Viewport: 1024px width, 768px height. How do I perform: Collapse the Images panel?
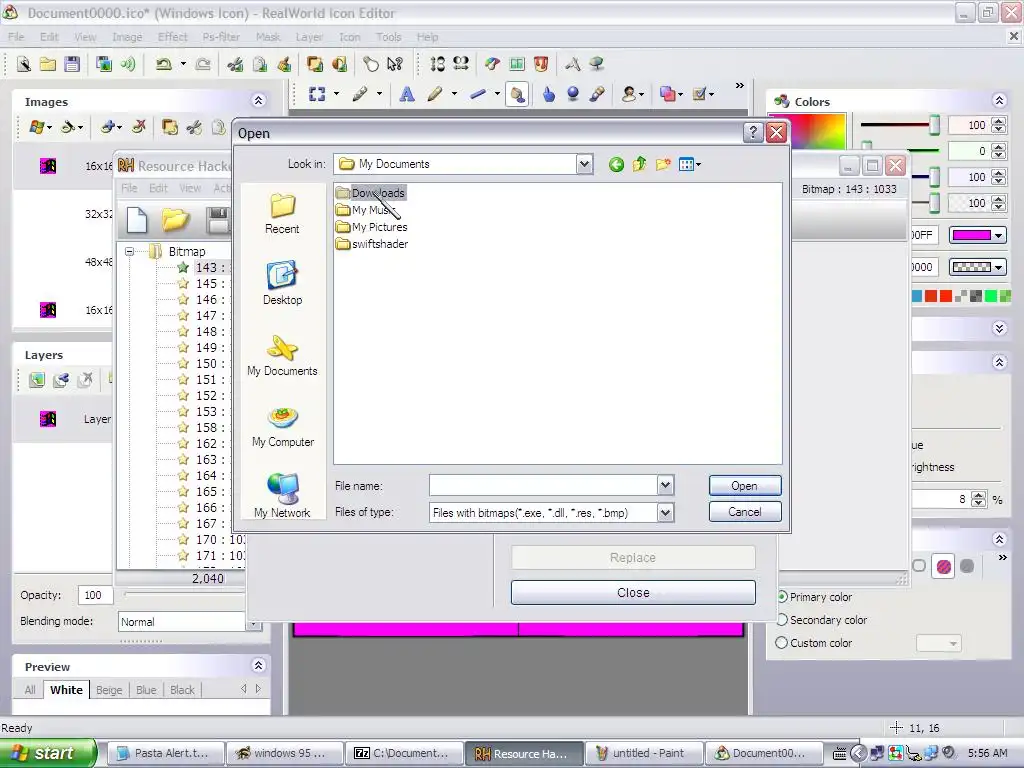click(259, 100)
